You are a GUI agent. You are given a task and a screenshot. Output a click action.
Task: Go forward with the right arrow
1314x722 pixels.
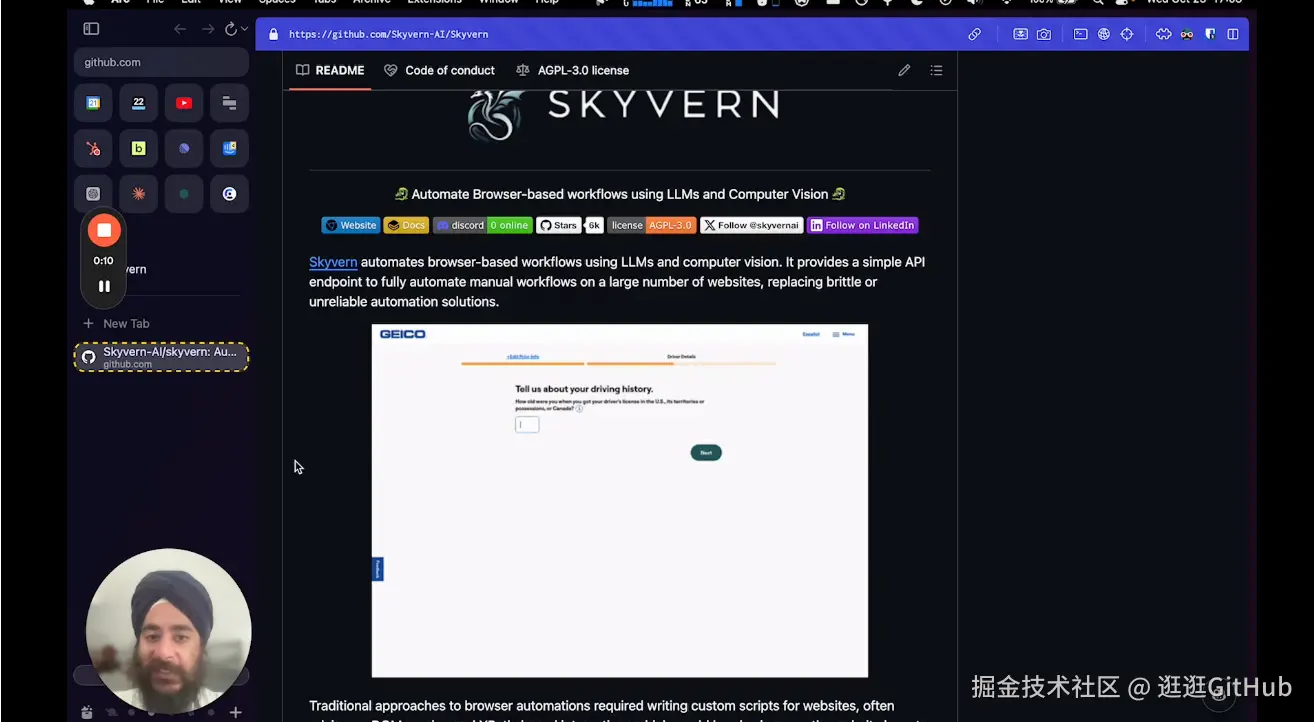208,29
